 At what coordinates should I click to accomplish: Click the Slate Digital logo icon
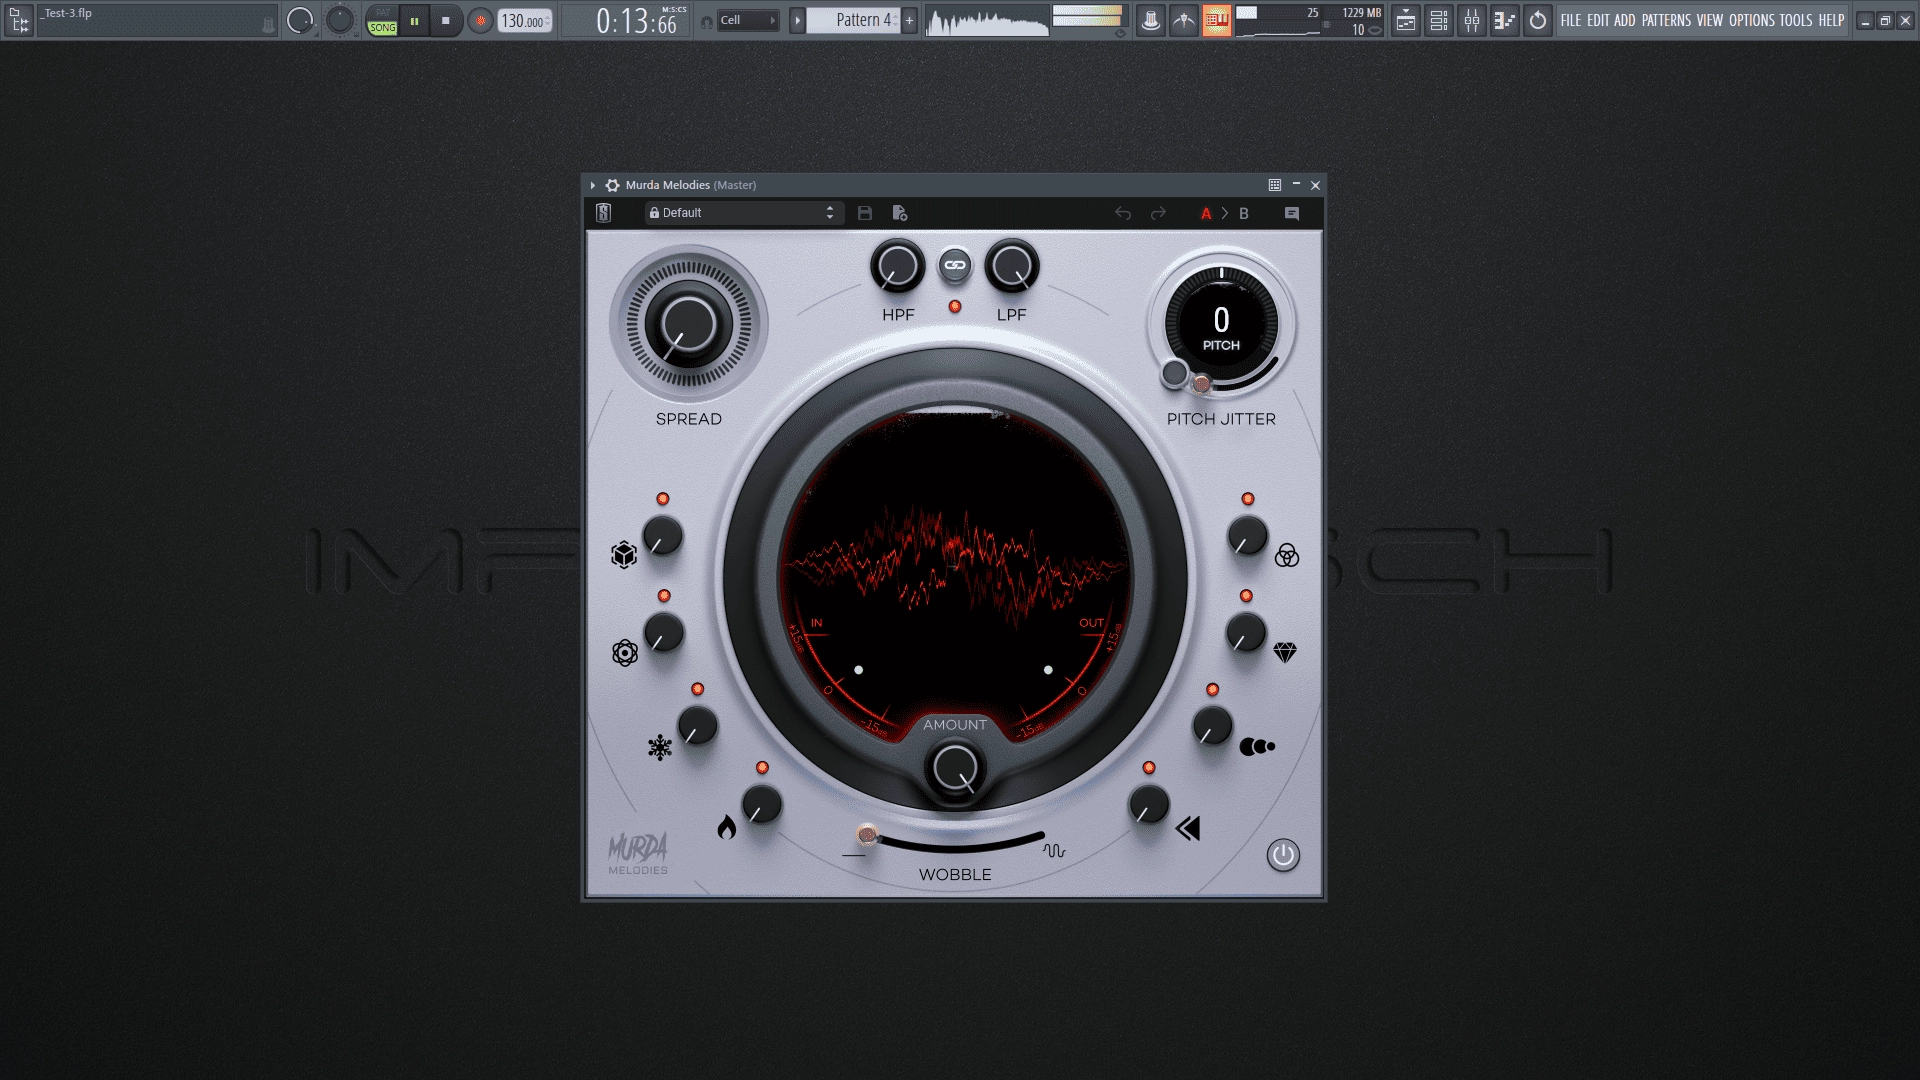tap(603, 213)
